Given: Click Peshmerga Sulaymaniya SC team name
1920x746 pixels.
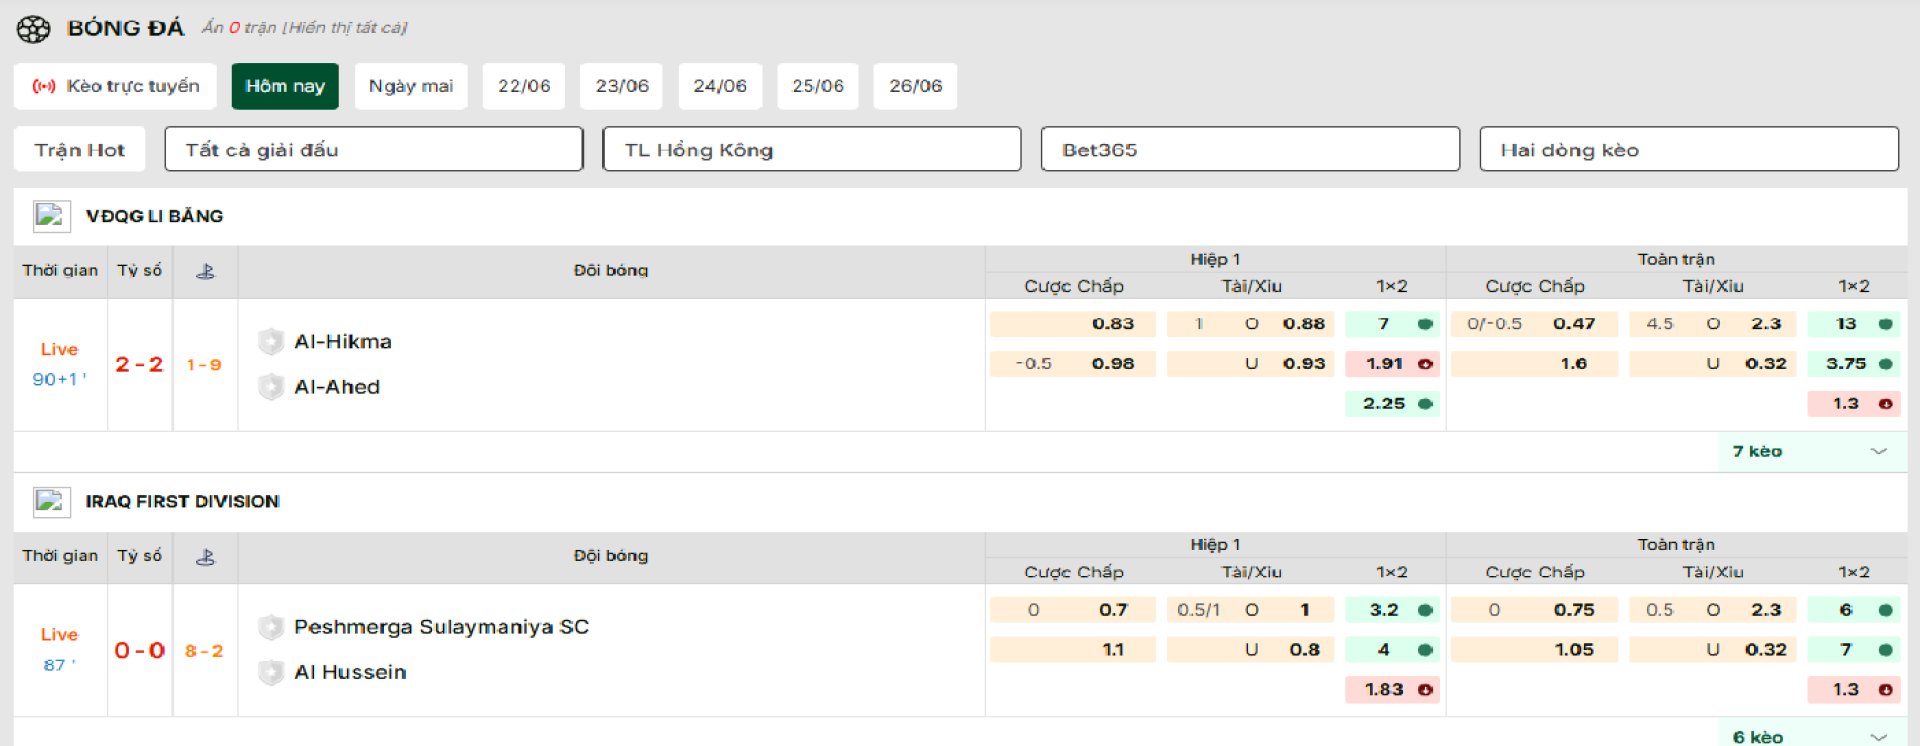Looking at the screenshot, I should click(442, 627).
